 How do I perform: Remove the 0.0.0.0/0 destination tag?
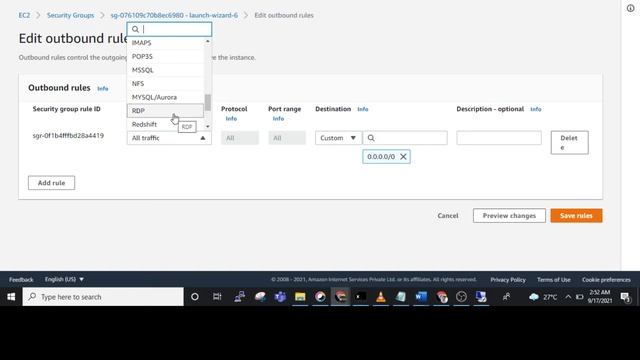coord(403,157)
